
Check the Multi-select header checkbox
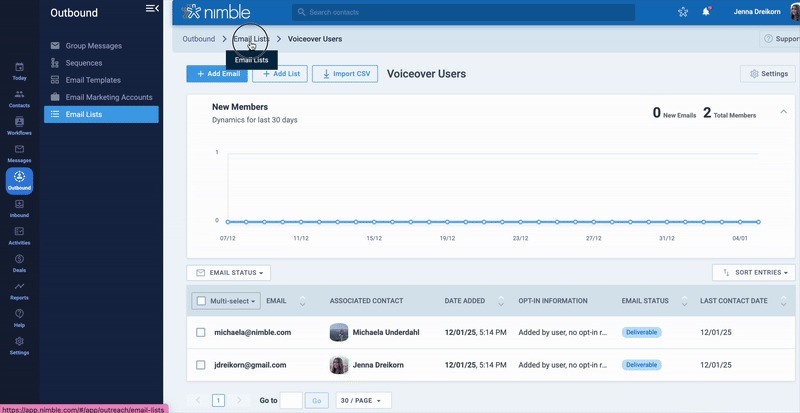tap(201, 300)
